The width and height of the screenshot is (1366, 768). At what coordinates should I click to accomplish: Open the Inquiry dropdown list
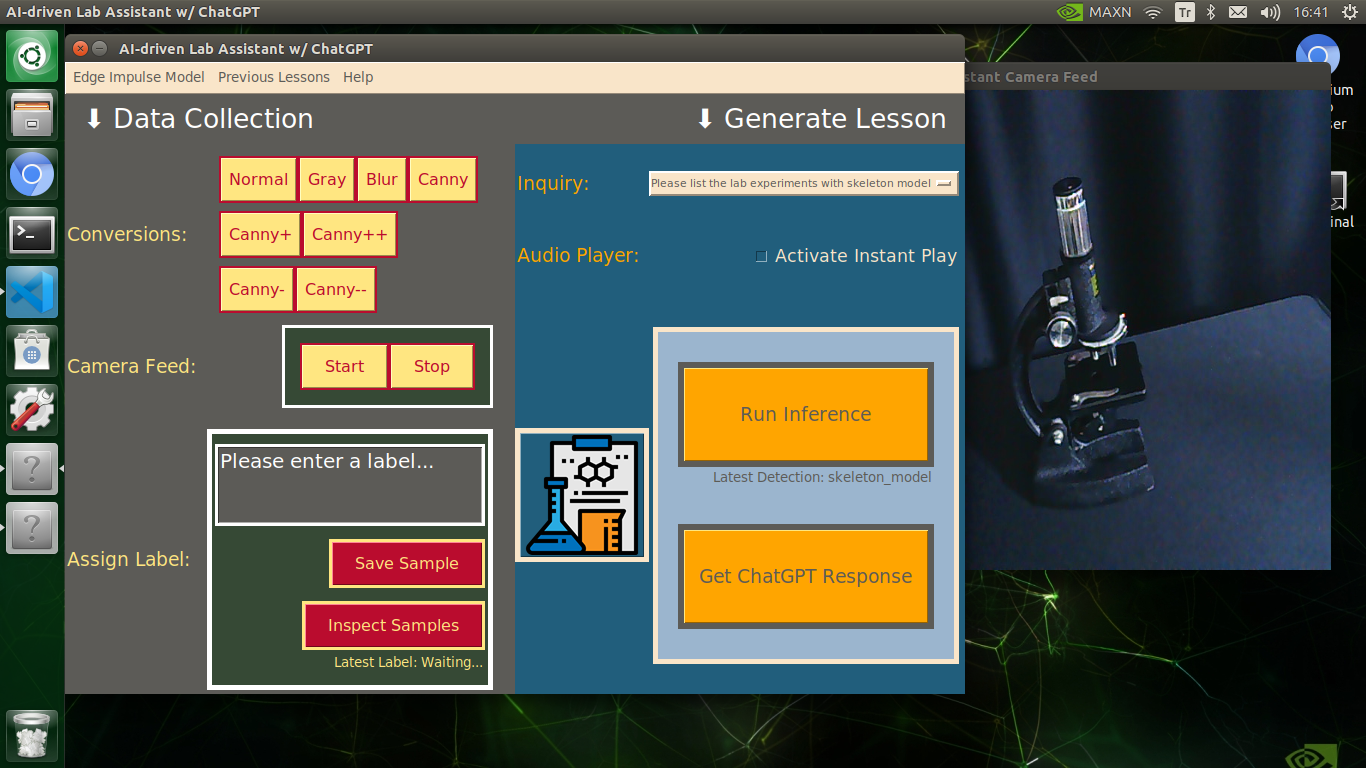pyautogui.click(x=804, y=183)
